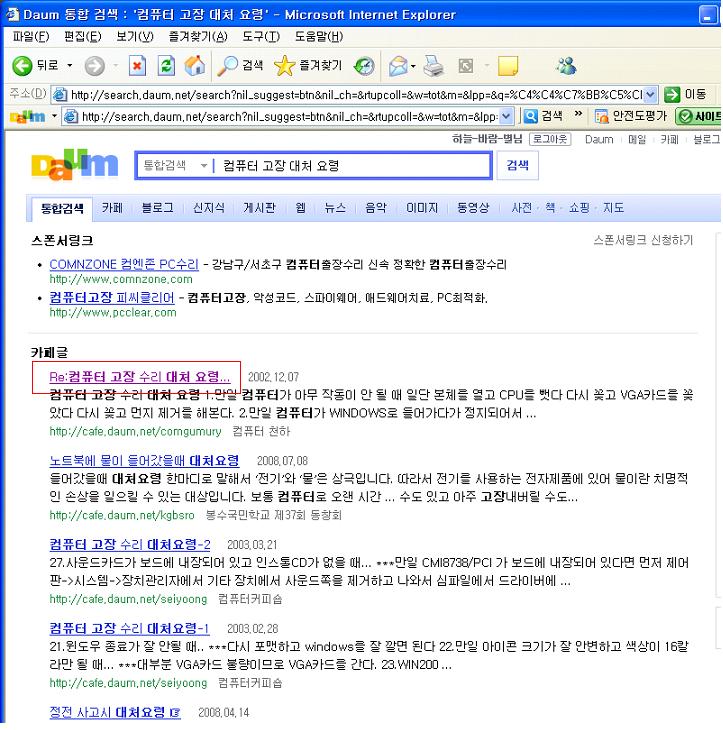Open 컴퓨터 고장 수리 대처요령-2 result

tap(130, 544)
